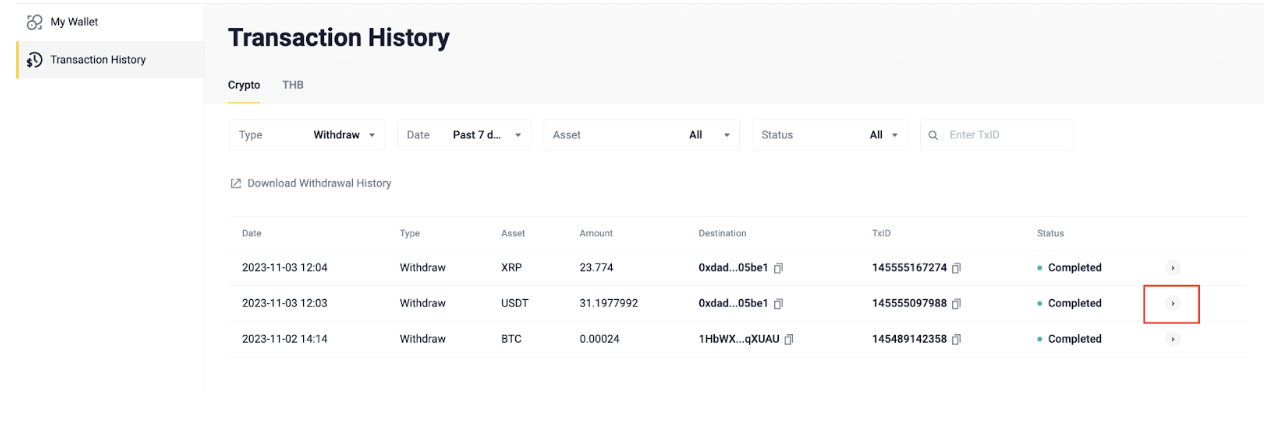Expand details of the XRP withdrawal
The image size is (1266, 426).
(x=1173, y=268)
